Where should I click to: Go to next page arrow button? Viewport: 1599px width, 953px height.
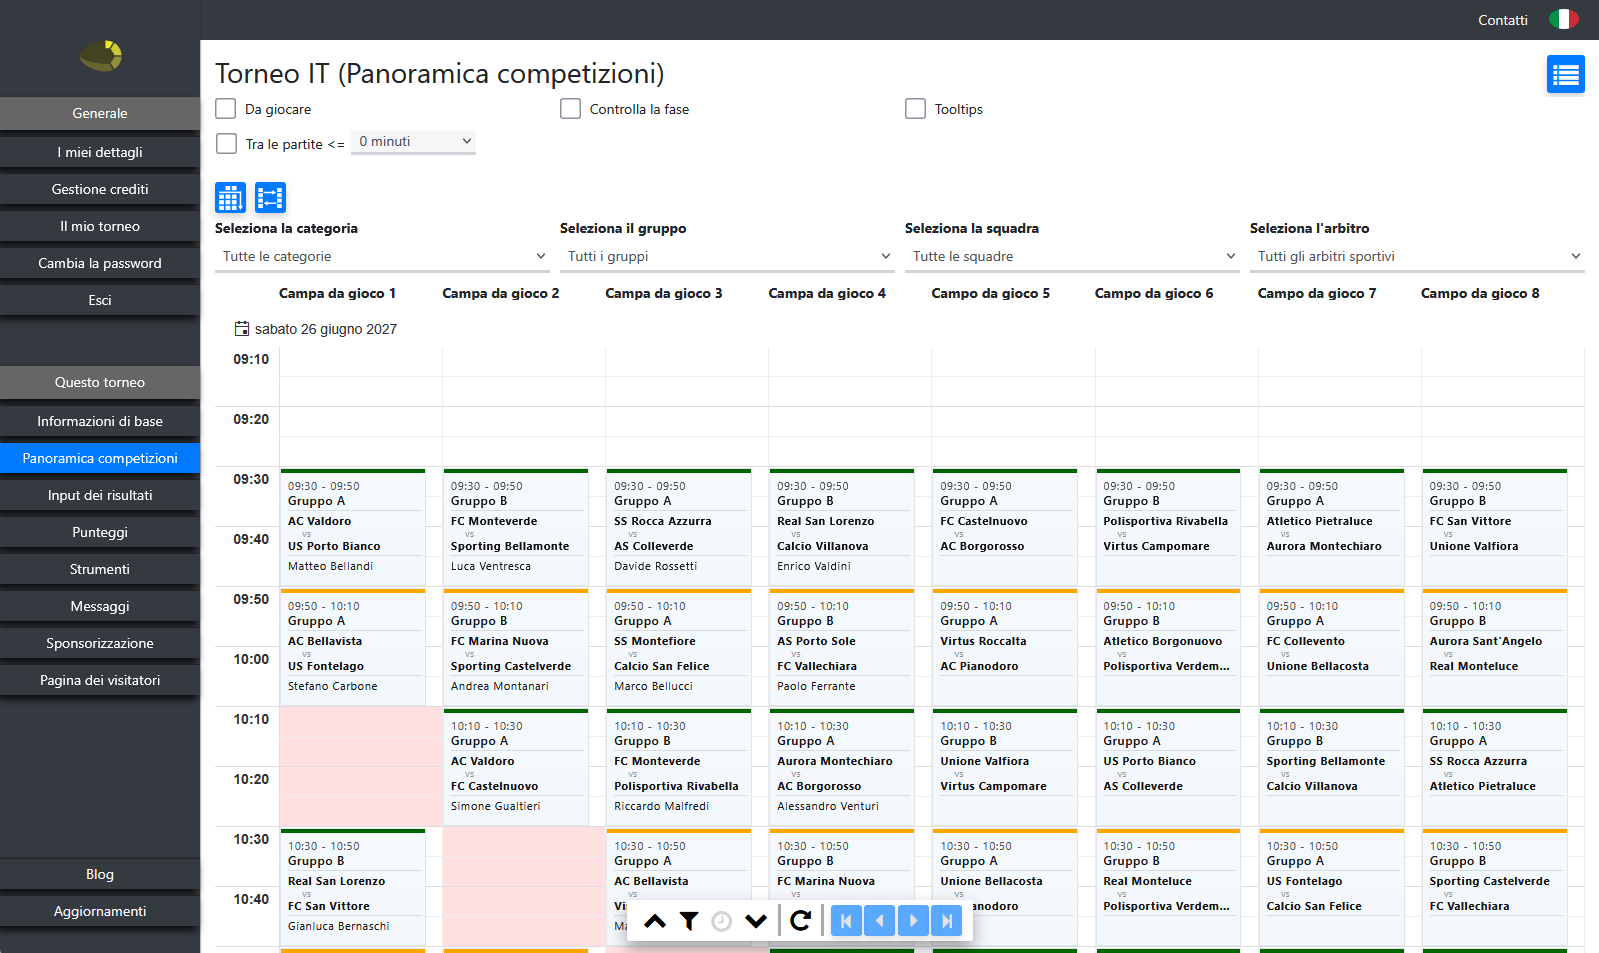913,921
